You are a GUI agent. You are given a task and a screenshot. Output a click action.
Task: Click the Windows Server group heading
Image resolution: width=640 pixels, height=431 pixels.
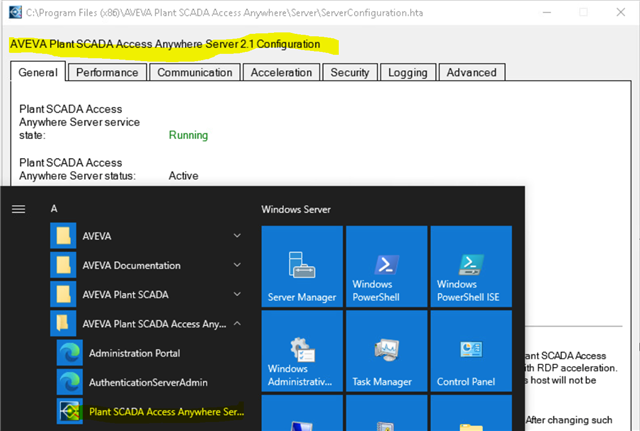pos(296,209)
